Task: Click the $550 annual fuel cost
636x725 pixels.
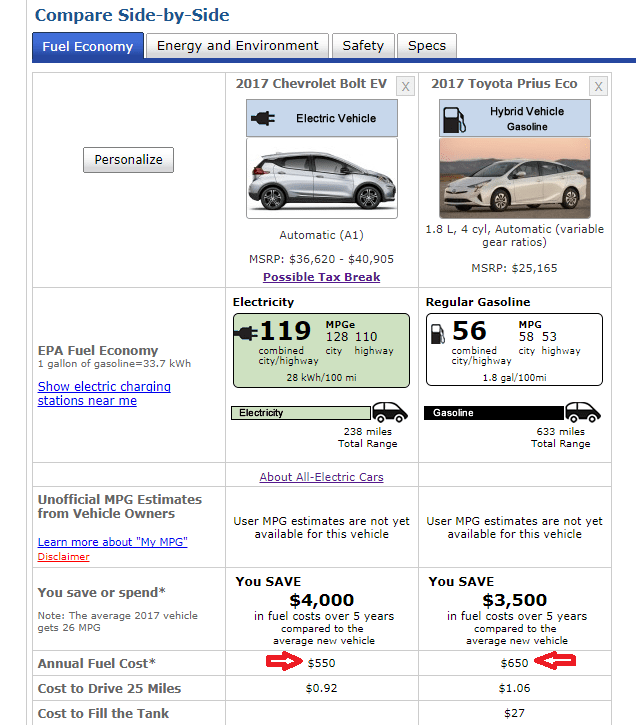Action: click(x=322, y=663)
